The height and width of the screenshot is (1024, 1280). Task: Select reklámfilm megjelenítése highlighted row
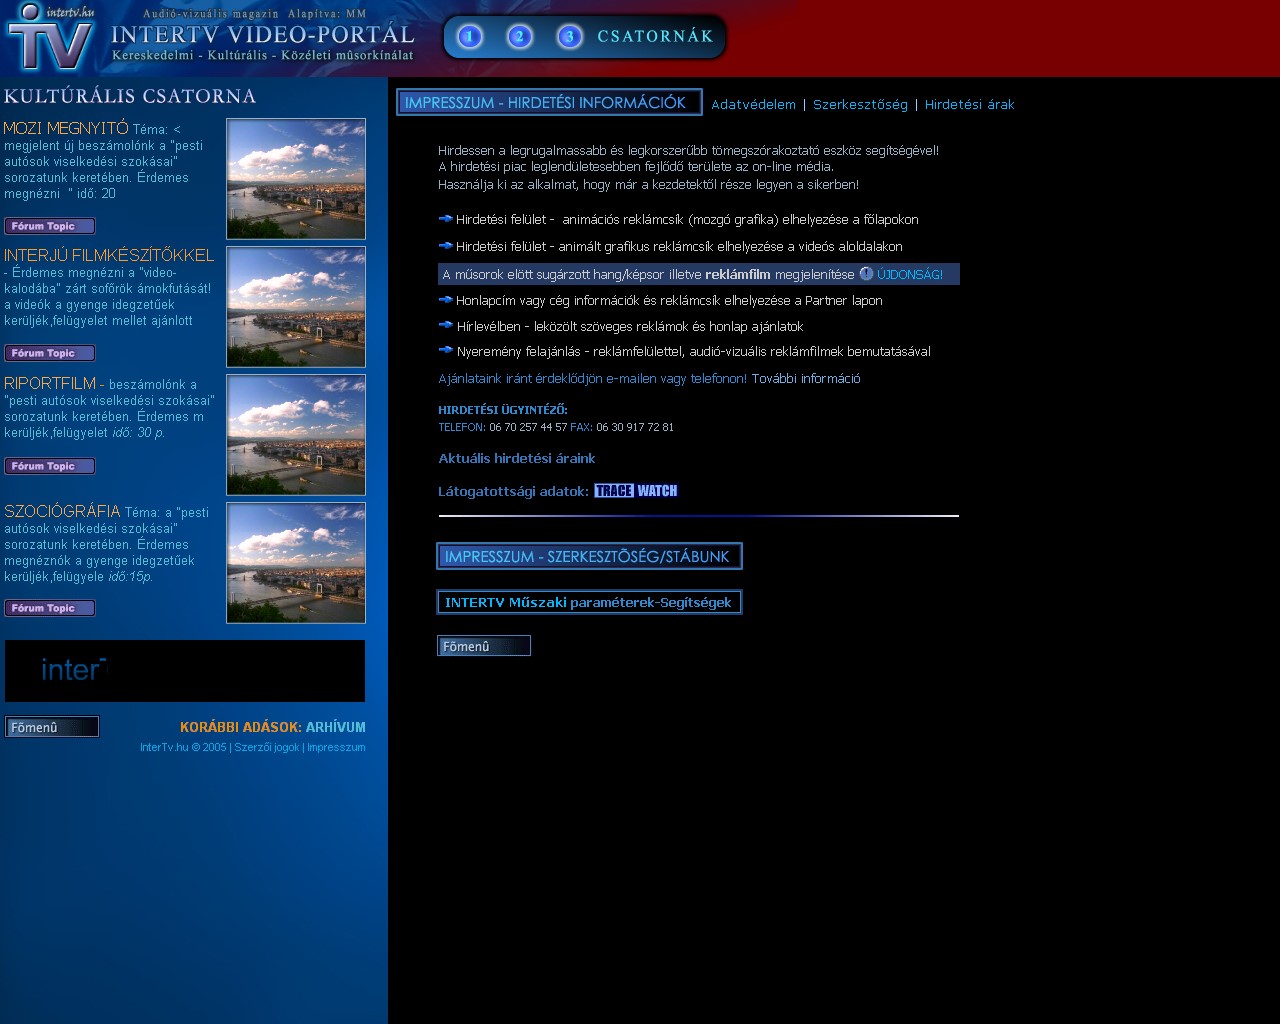(x=699, y=274)
